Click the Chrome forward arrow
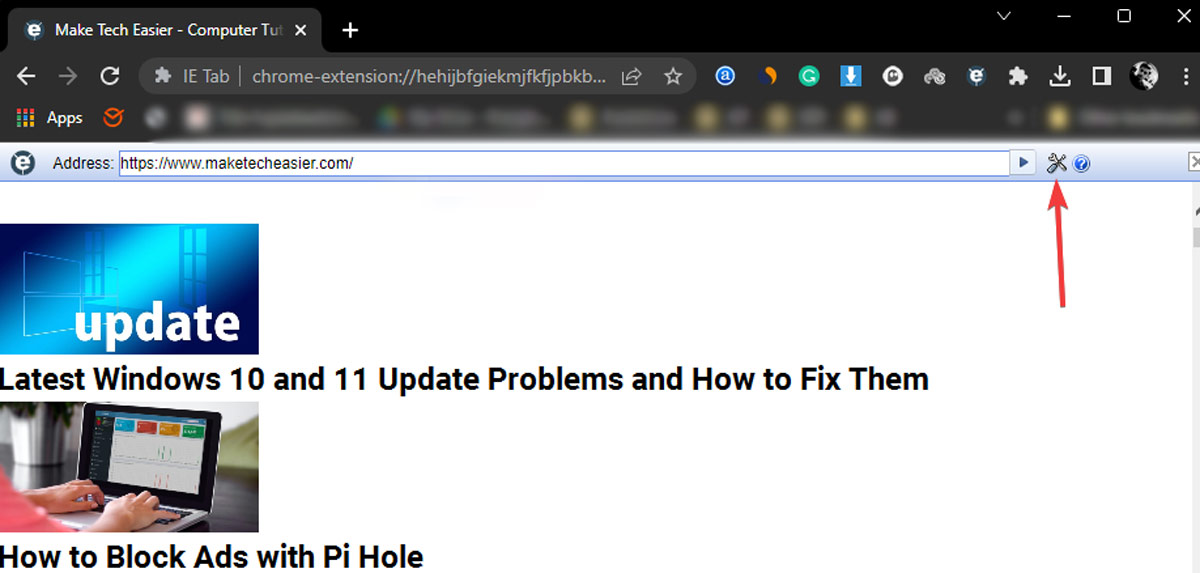Viewport: 1200px width, 573px height. [68, 76]
